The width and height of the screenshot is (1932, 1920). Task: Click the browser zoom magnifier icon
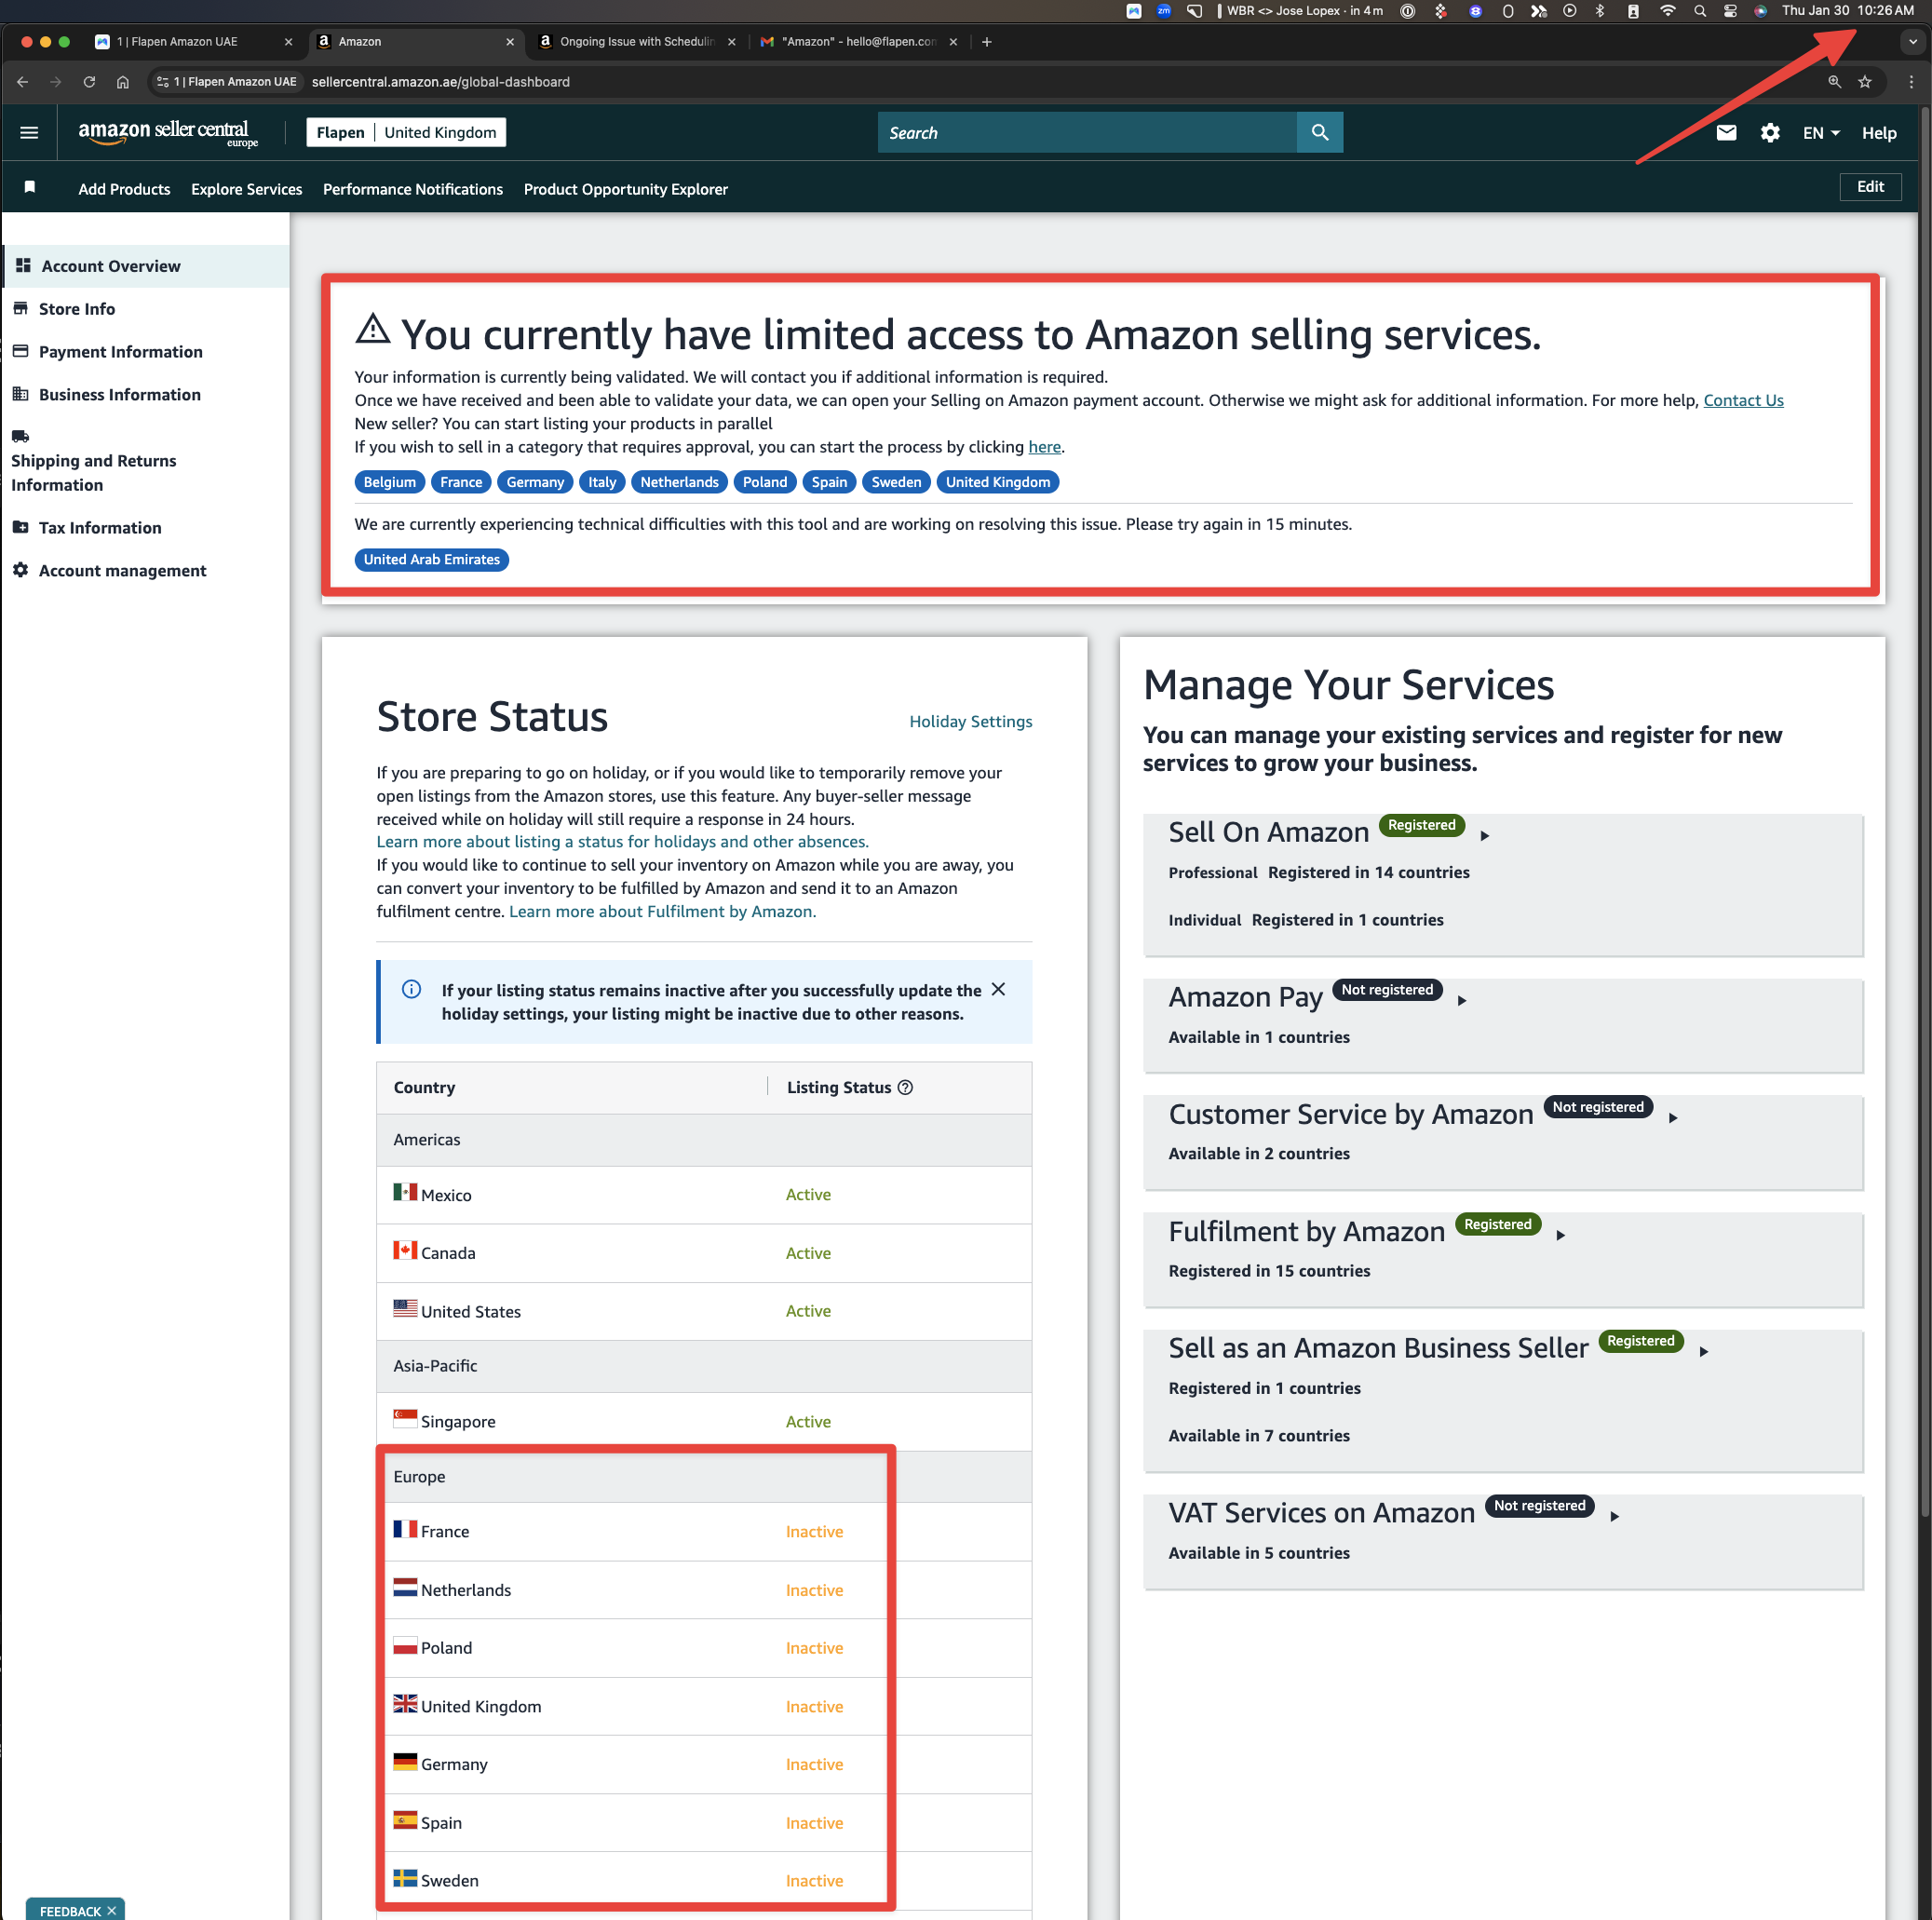point(1834,82)
